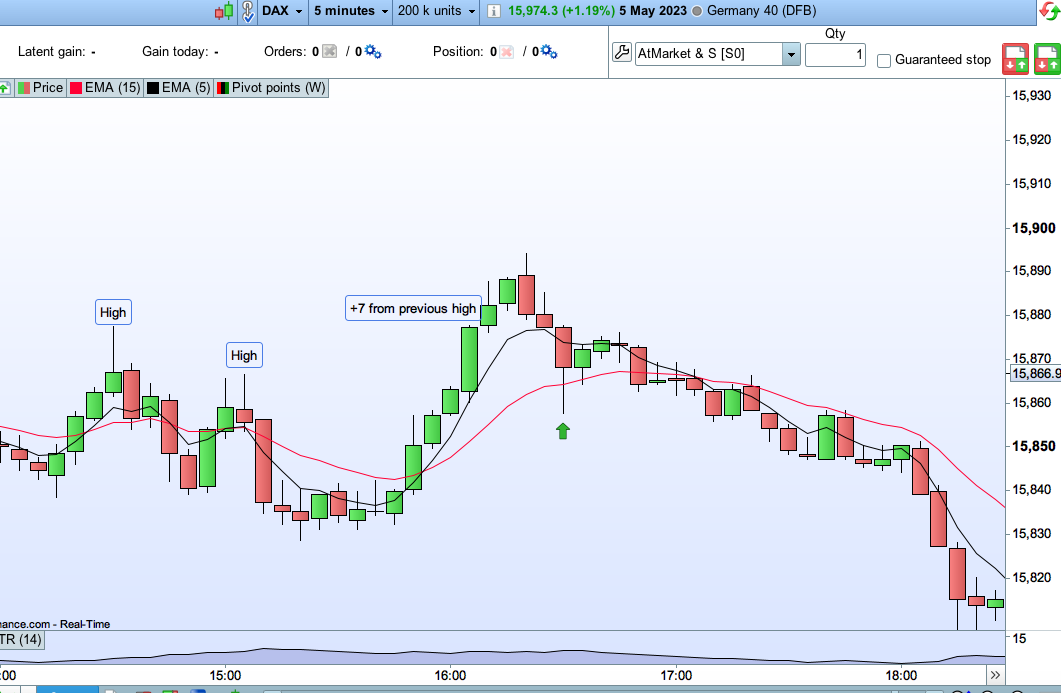Image resolution: width=1061 pixels, height=693 pixels.
Task: Click the black EMA (5) color swatch
Action: point(153,88)
